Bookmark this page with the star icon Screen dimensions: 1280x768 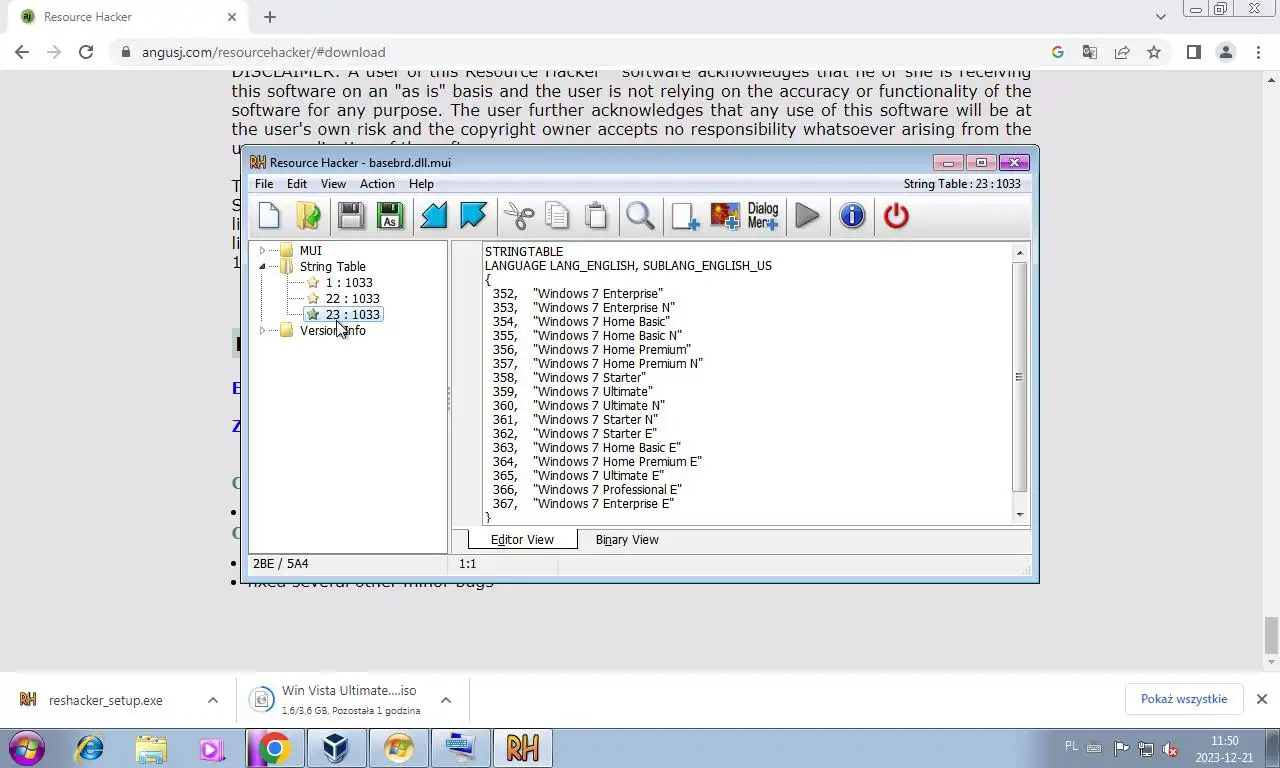[1154, 52]
